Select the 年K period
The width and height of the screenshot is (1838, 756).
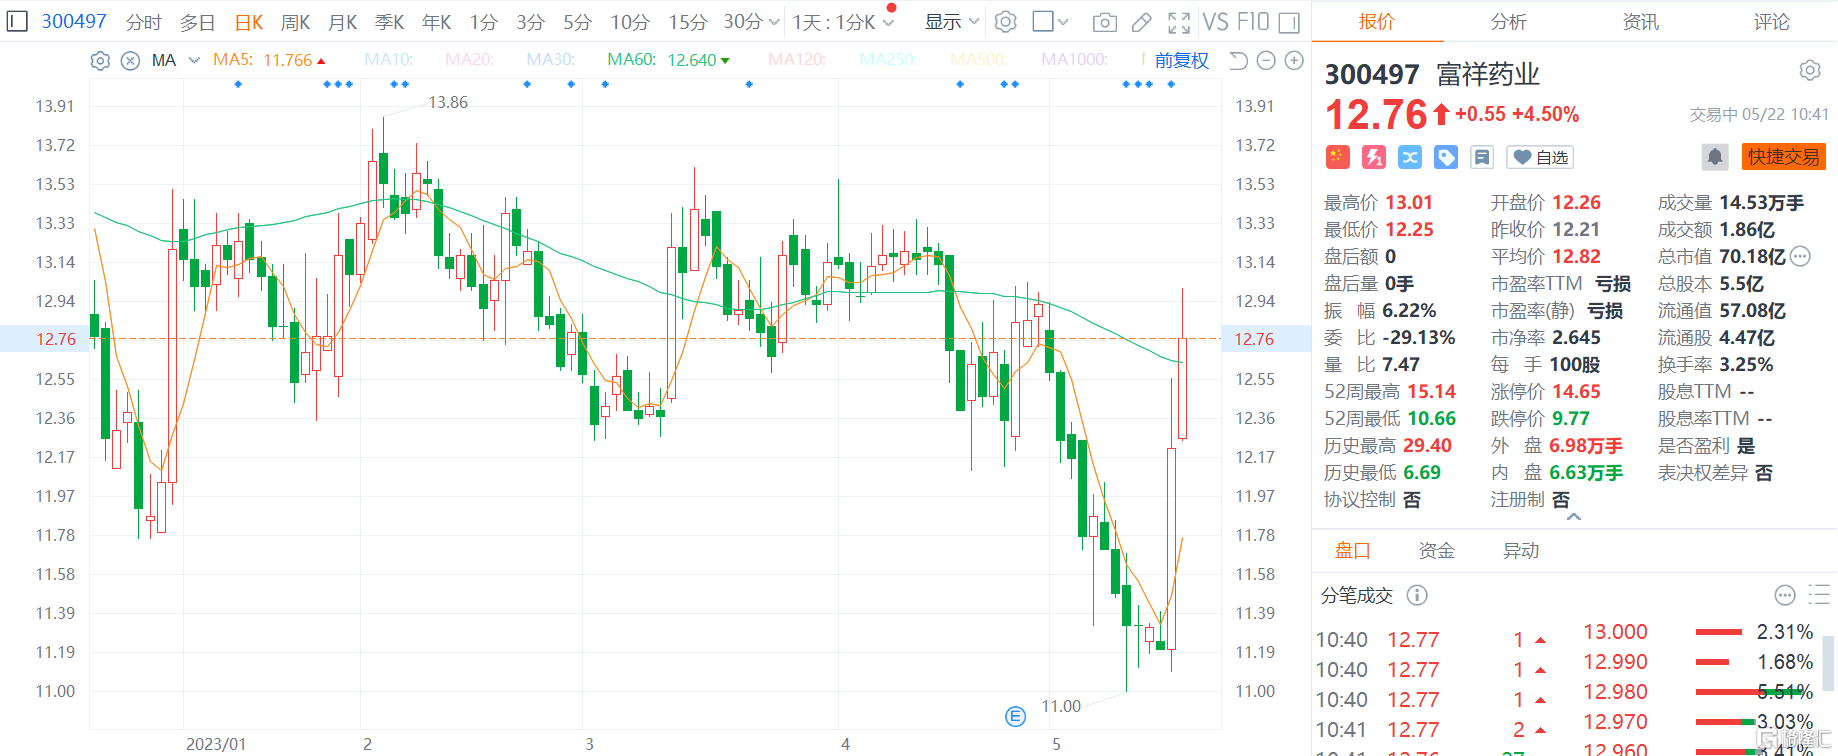point(437,22)
